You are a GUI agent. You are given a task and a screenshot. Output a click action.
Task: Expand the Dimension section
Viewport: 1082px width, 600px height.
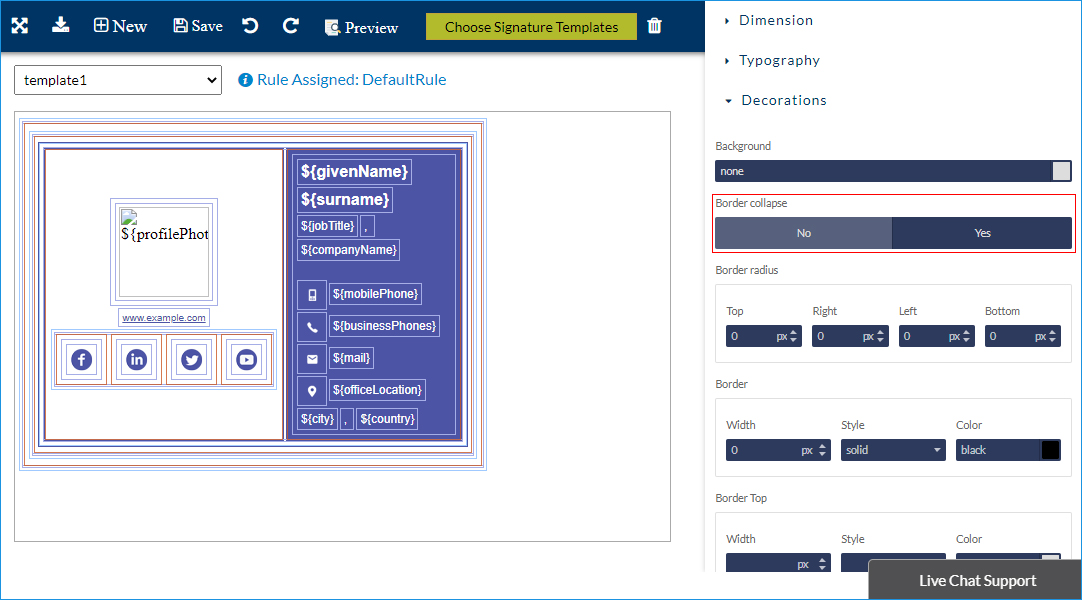(x=775, y=20)
